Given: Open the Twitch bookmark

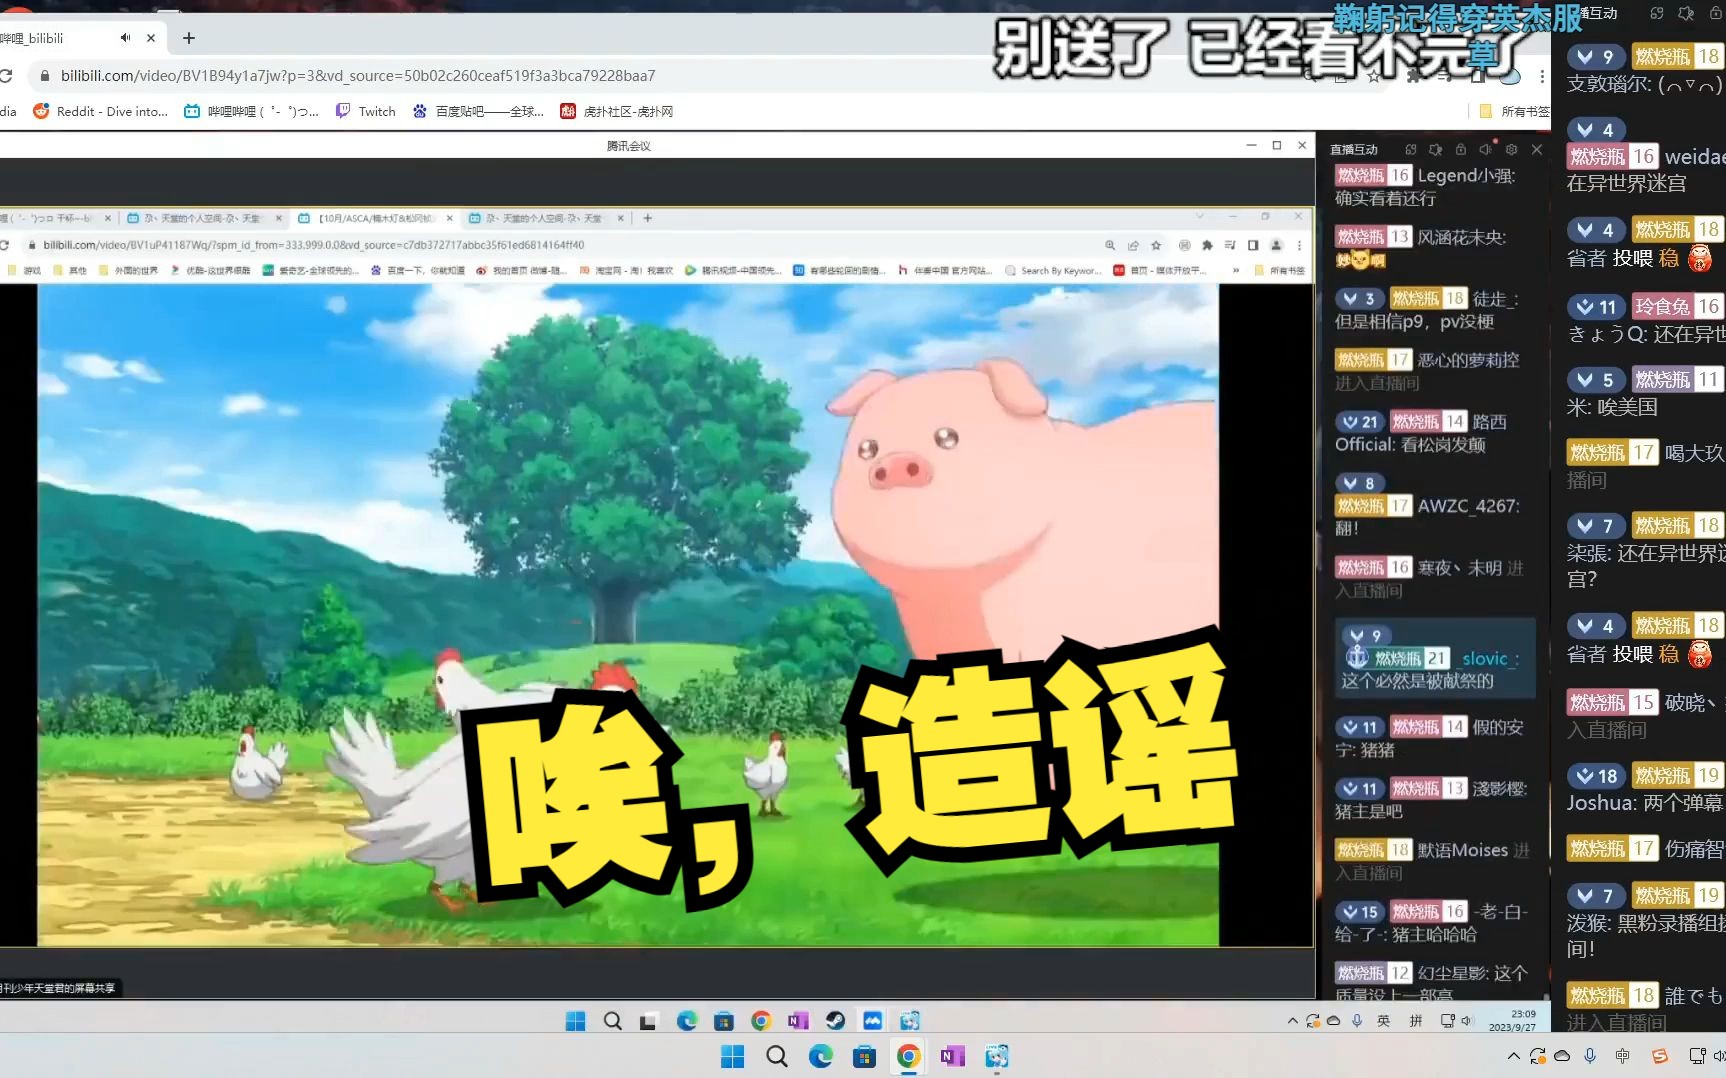Looking at the screenshot, I should click(366, 111).
